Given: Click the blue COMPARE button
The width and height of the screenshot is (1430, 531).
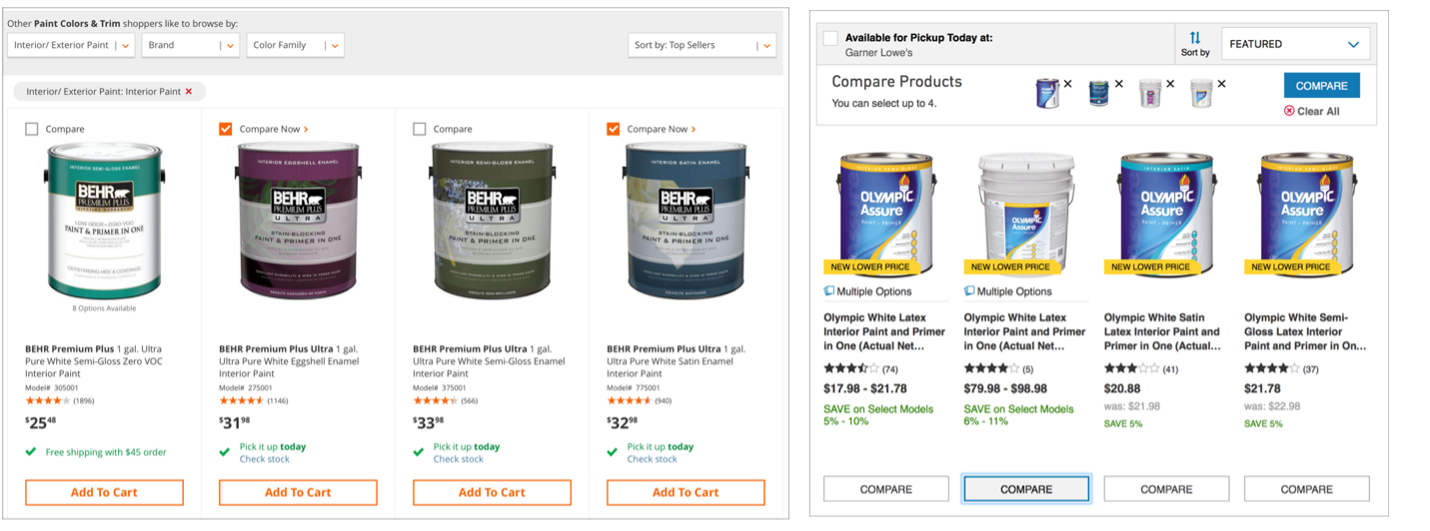Looking at the screenshot, I should [x=1321, y=85].
